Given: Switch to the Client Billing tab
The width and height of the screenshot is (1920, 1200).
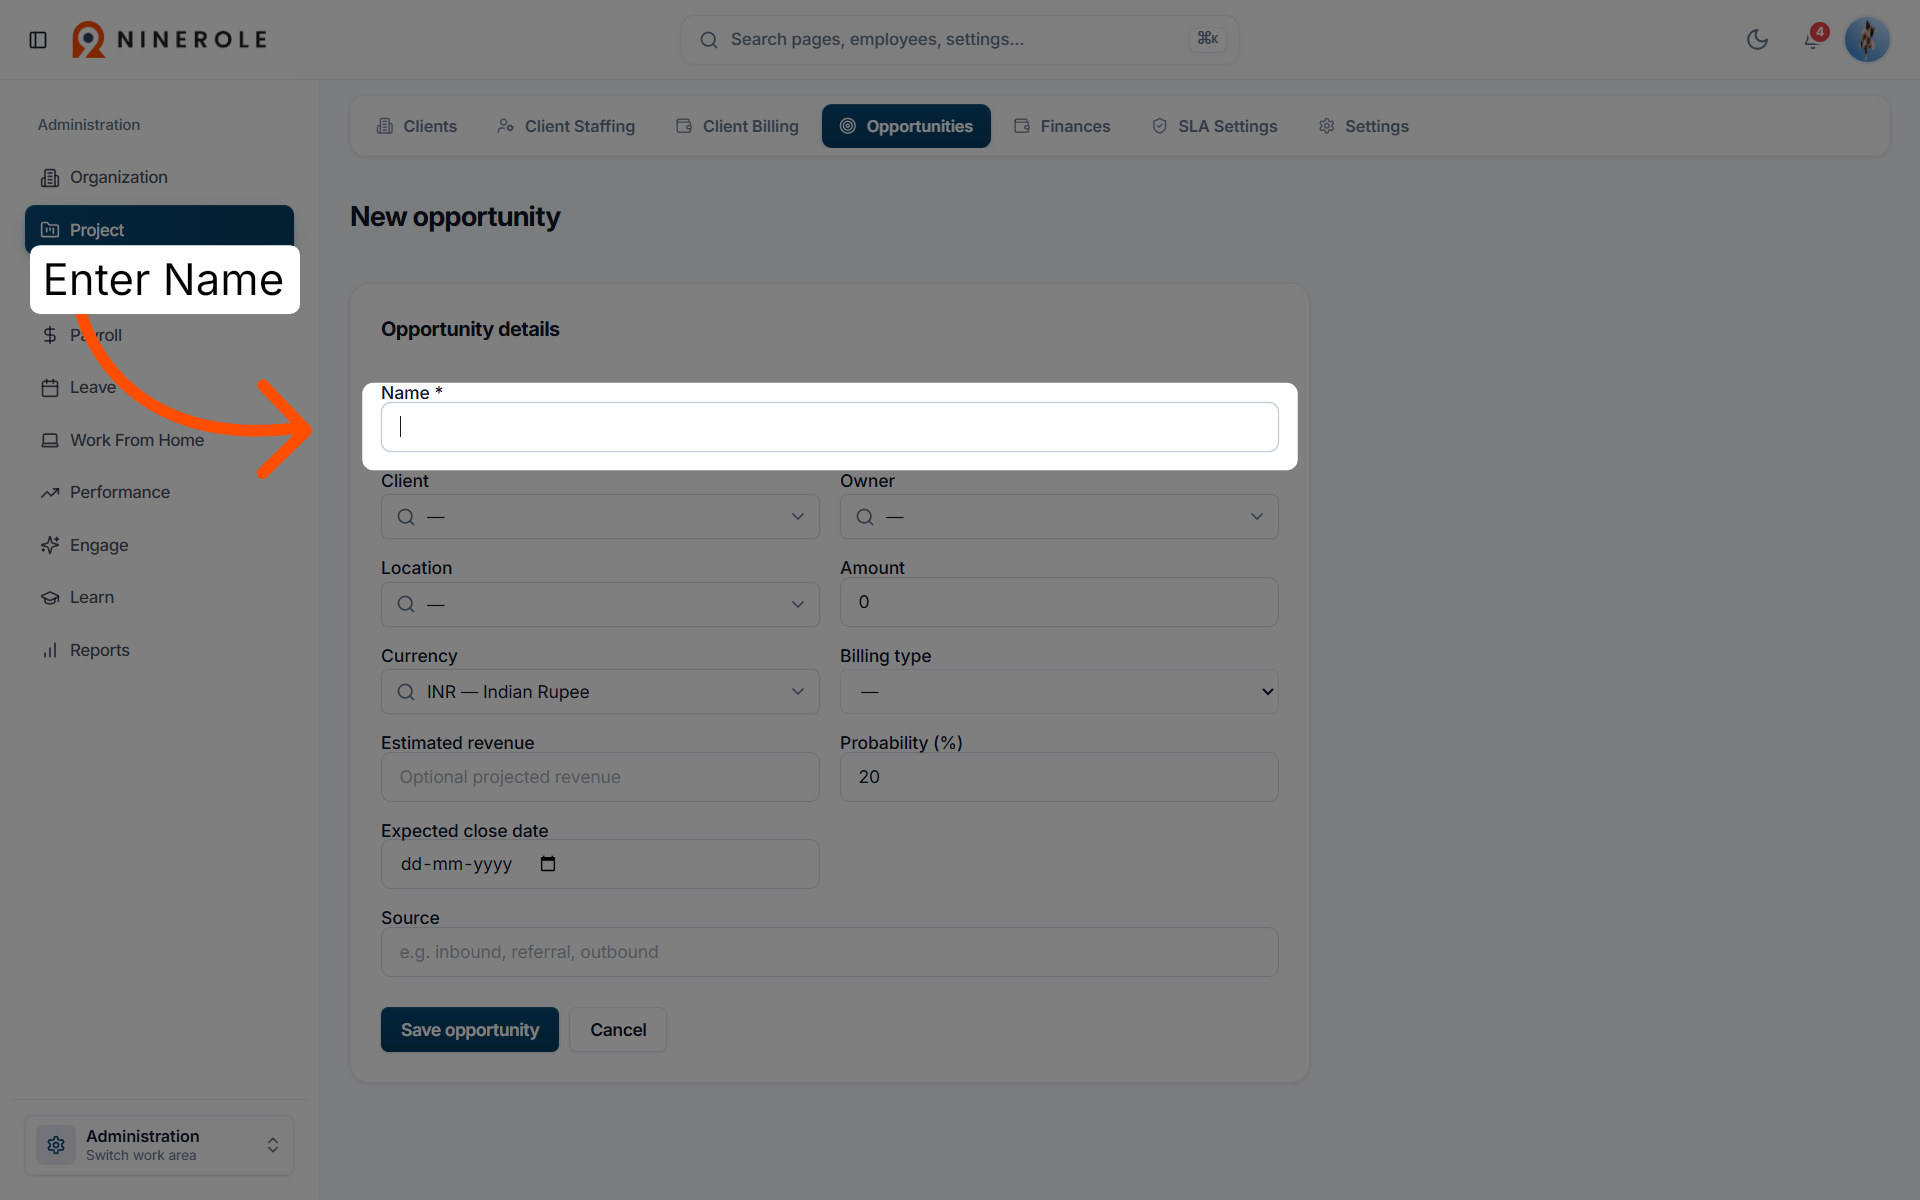Looking at the screenshot, I should click(737, 126).
